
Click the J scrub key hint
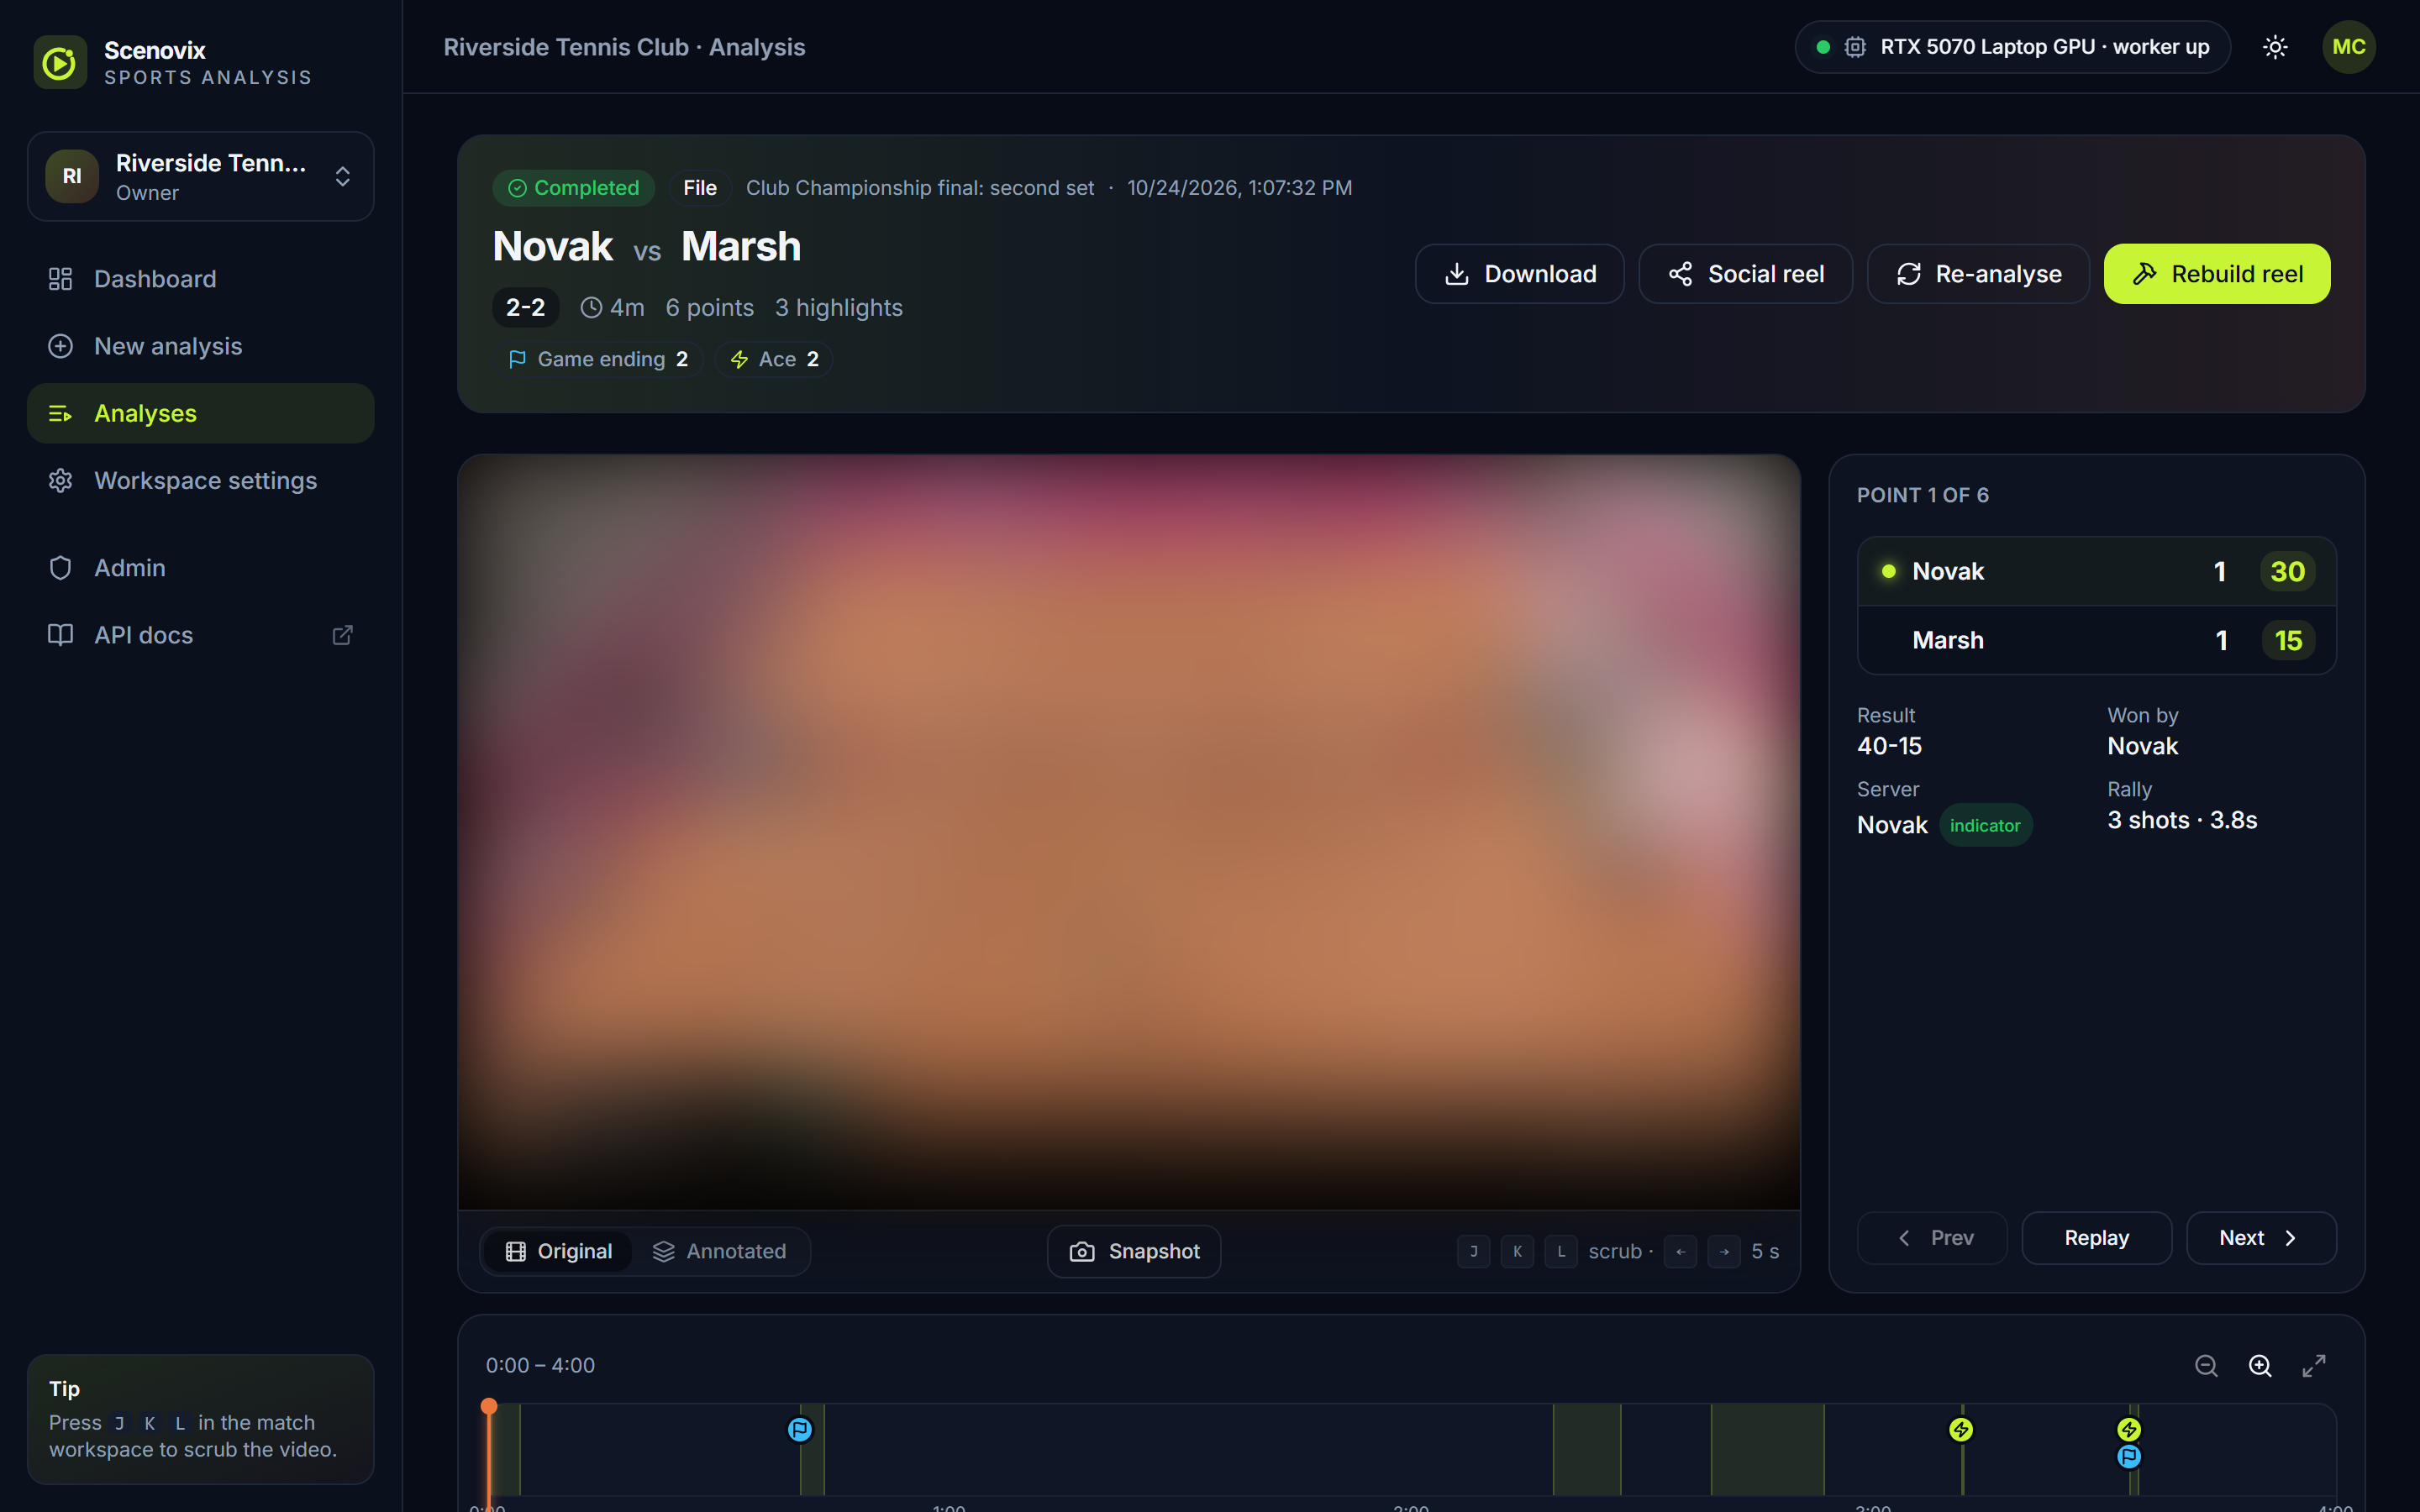coord(1473,1251)
